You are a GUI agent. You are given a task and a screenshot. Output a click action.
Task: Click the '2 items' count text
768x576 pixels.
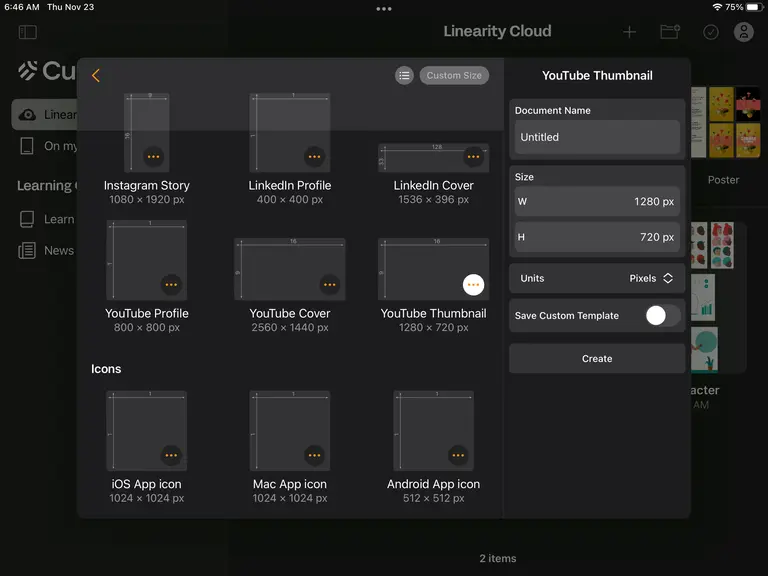(498, 558)
